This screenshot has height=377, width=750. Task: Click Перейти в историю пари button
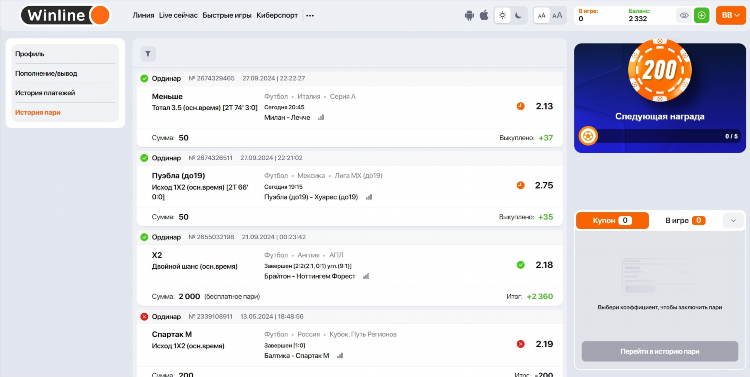click(x=660, y=352)
